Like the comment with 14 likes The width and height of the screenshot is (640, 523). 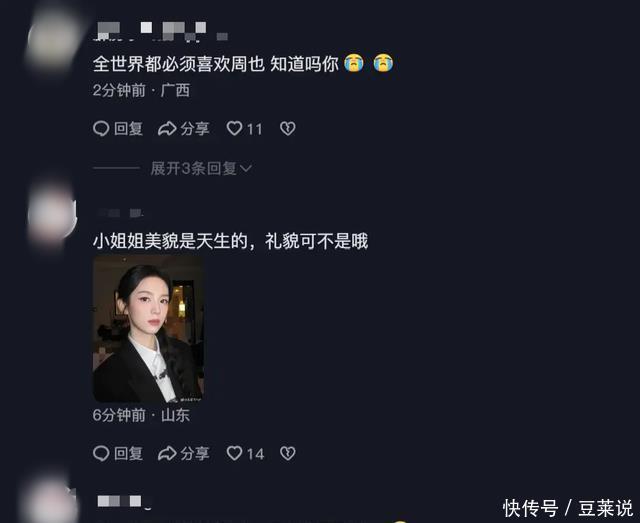pos(234,453)
